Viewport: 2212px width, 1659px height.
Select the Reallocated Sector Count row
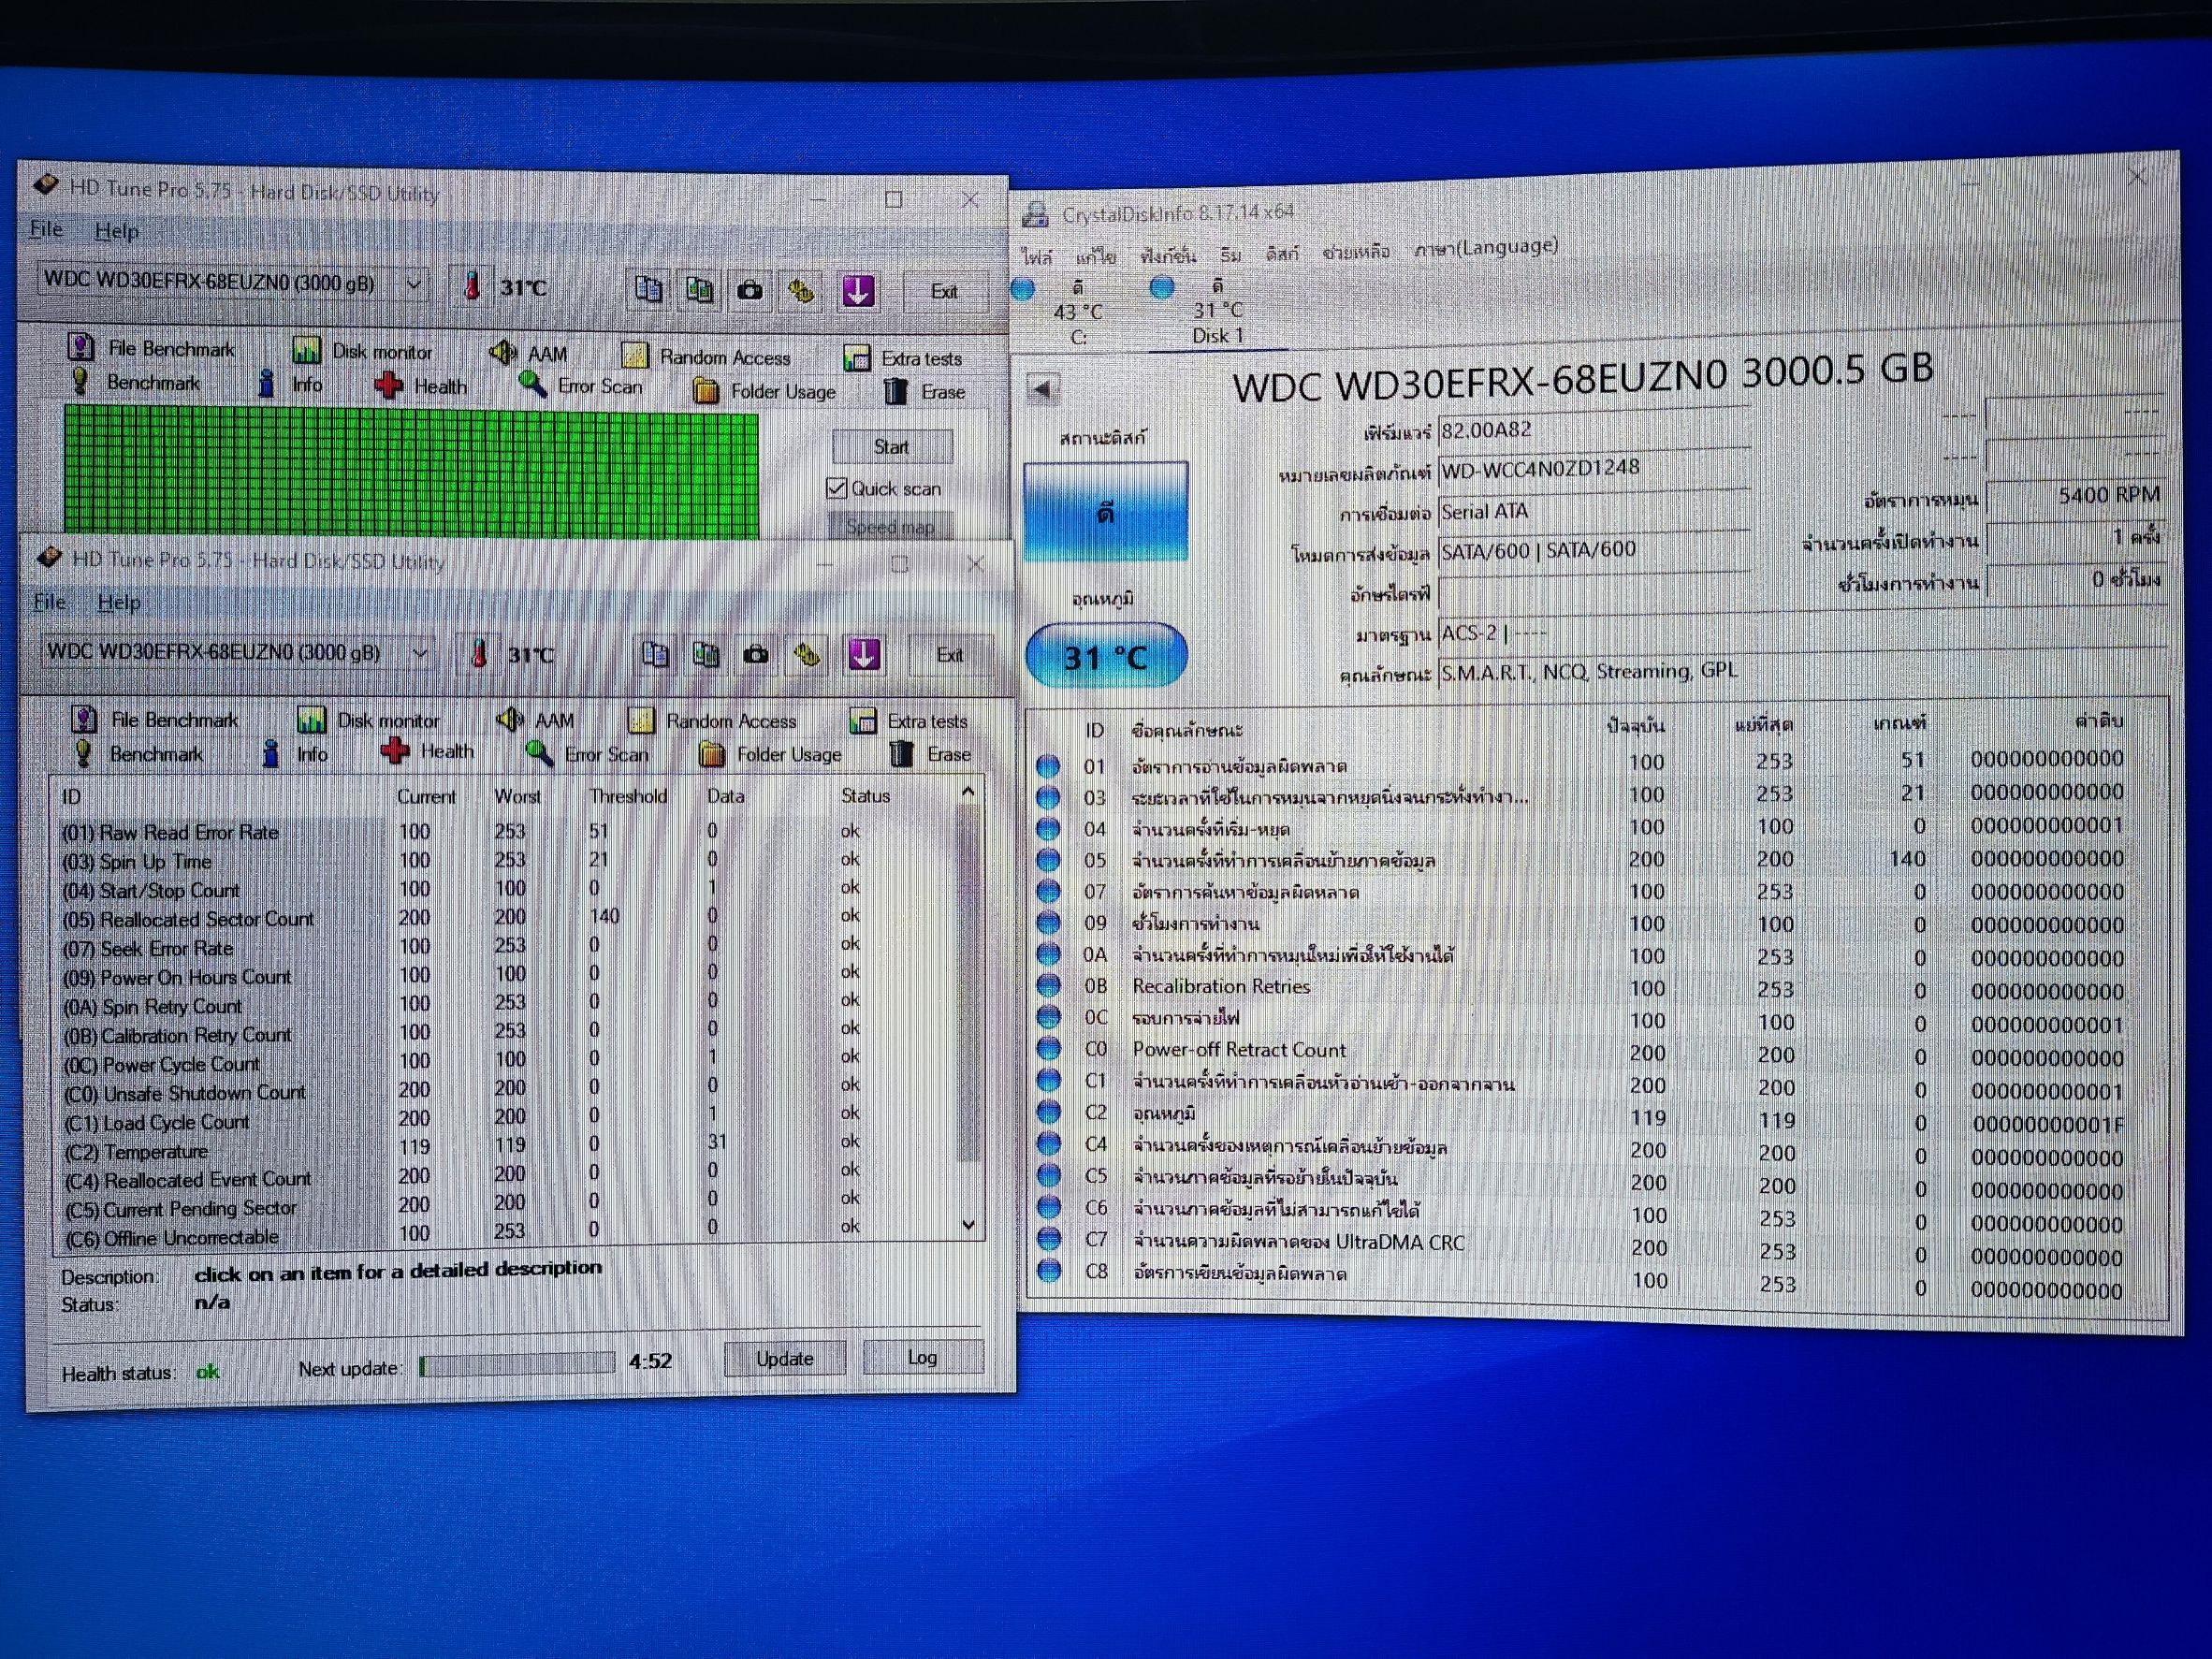190,919
